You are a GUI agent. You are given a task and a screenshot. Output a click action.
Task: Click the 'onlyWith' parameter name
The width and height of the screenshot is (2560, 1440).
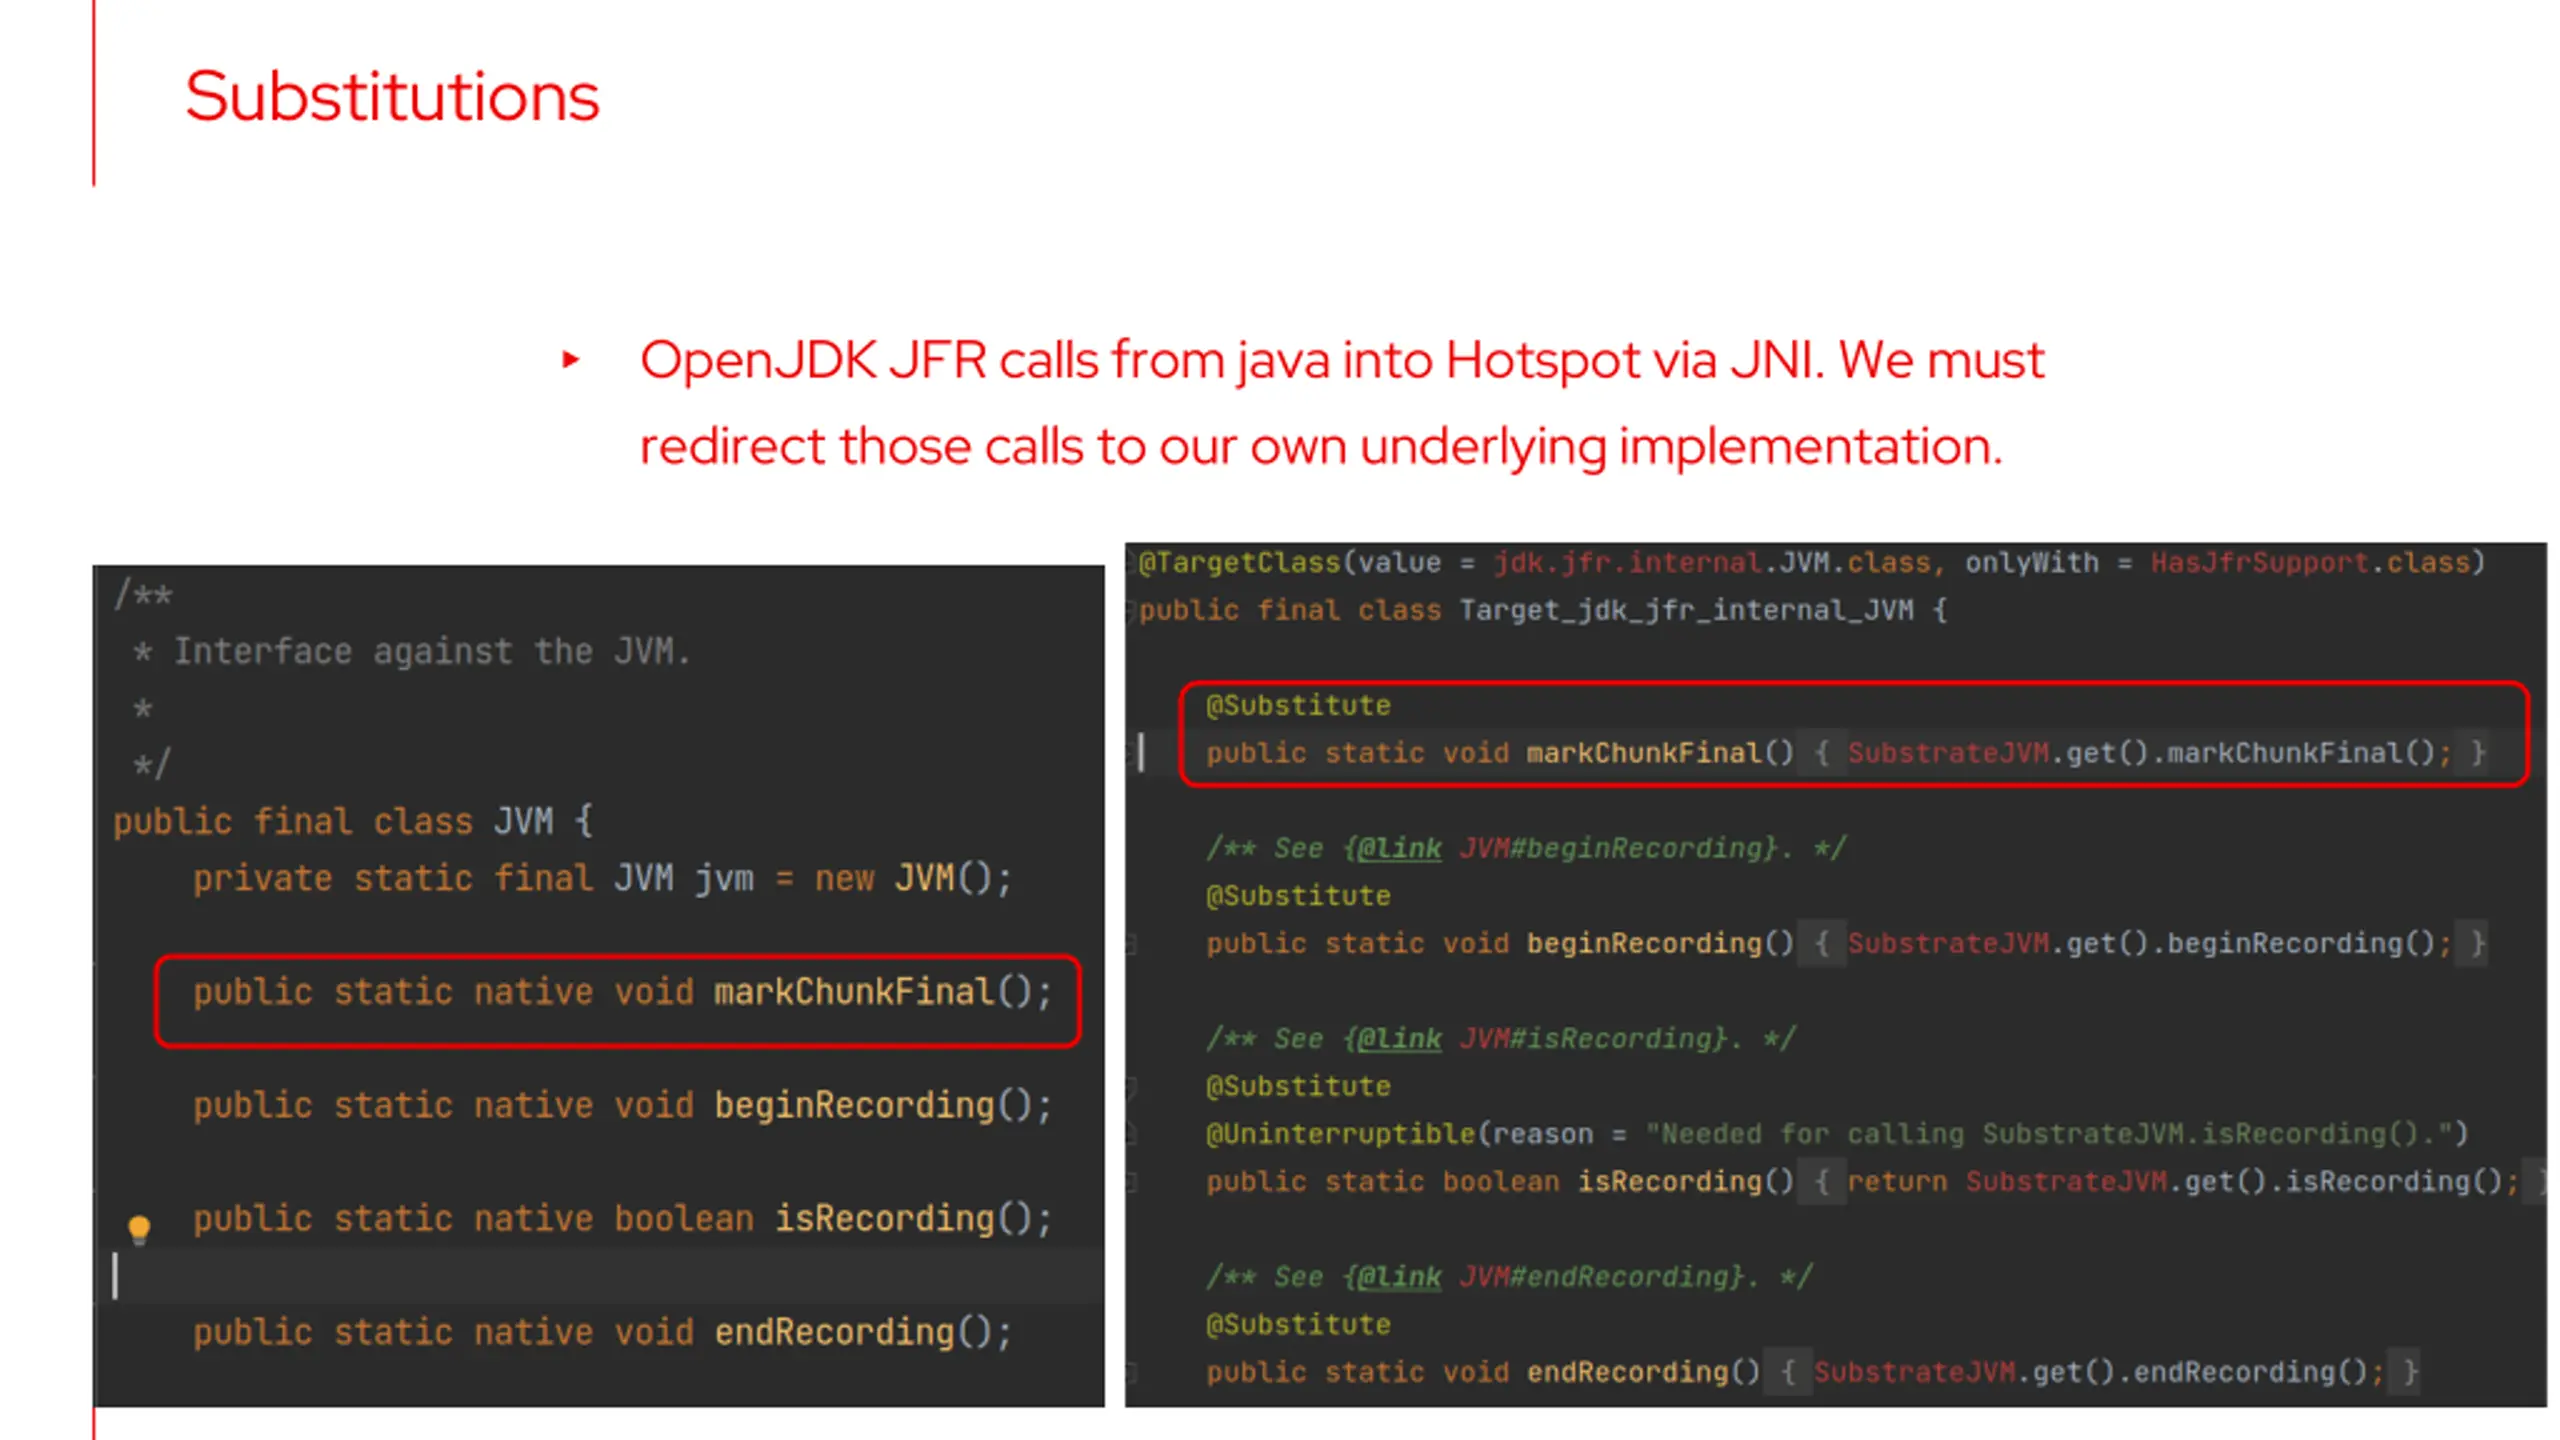(2031, 563)
